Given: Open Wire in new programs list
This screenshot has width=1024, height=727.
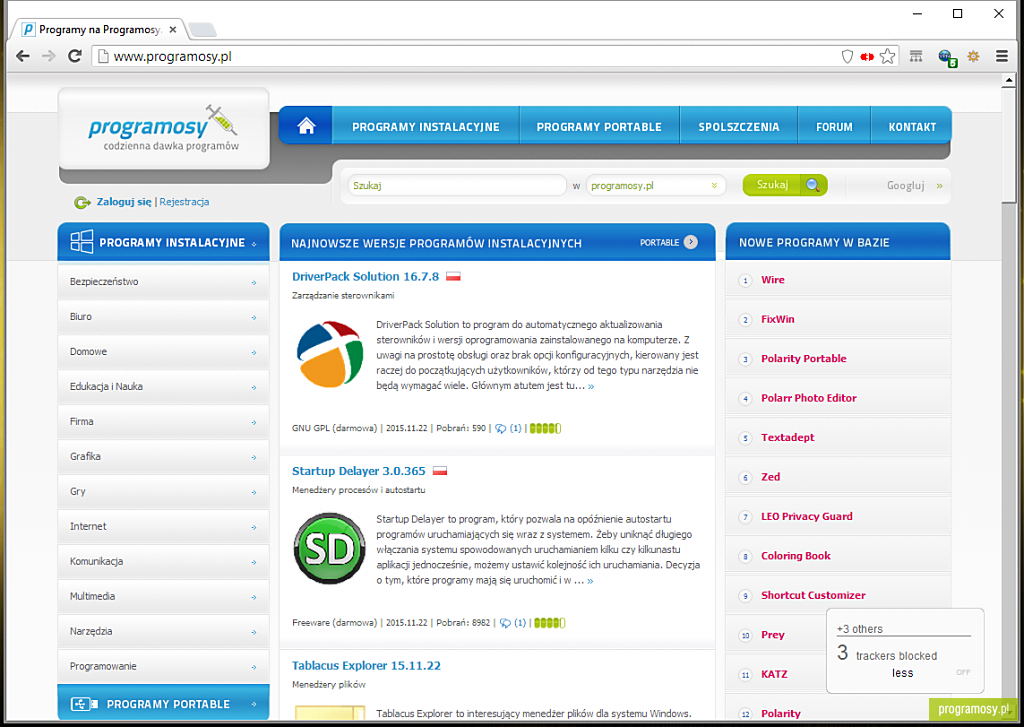Looking at the screenshot, I should coord(773,280).
